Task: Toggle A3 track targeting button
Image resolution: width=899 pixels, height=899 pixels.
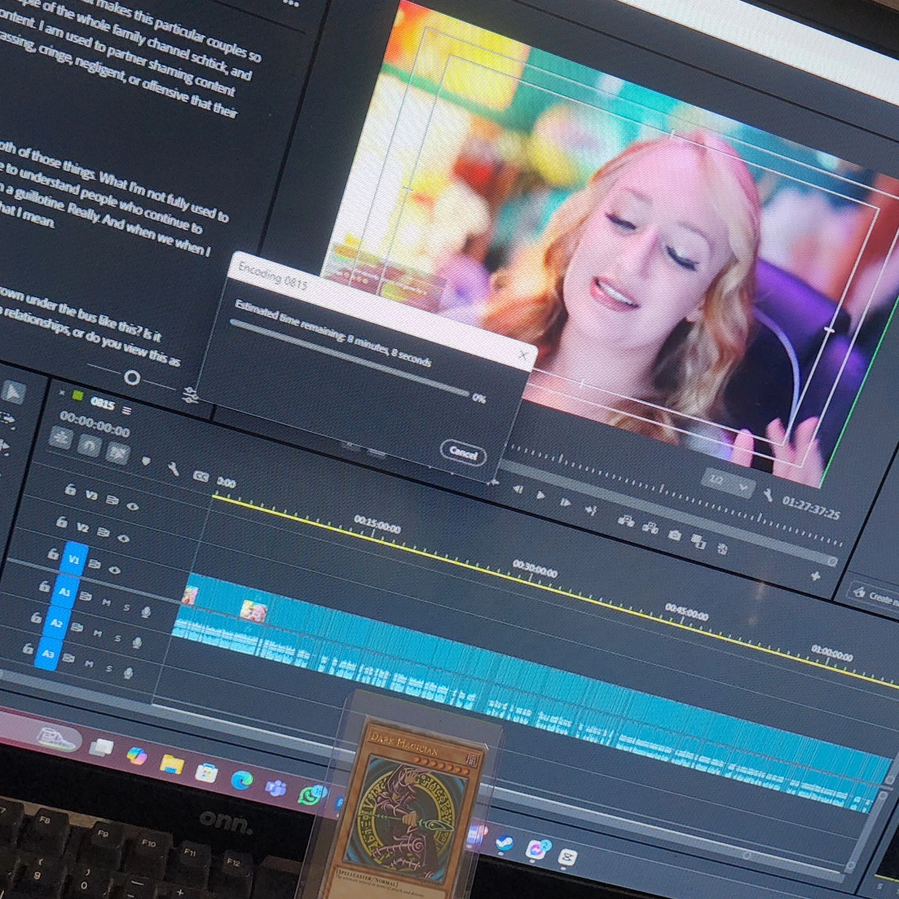Action: click(48, 654)
